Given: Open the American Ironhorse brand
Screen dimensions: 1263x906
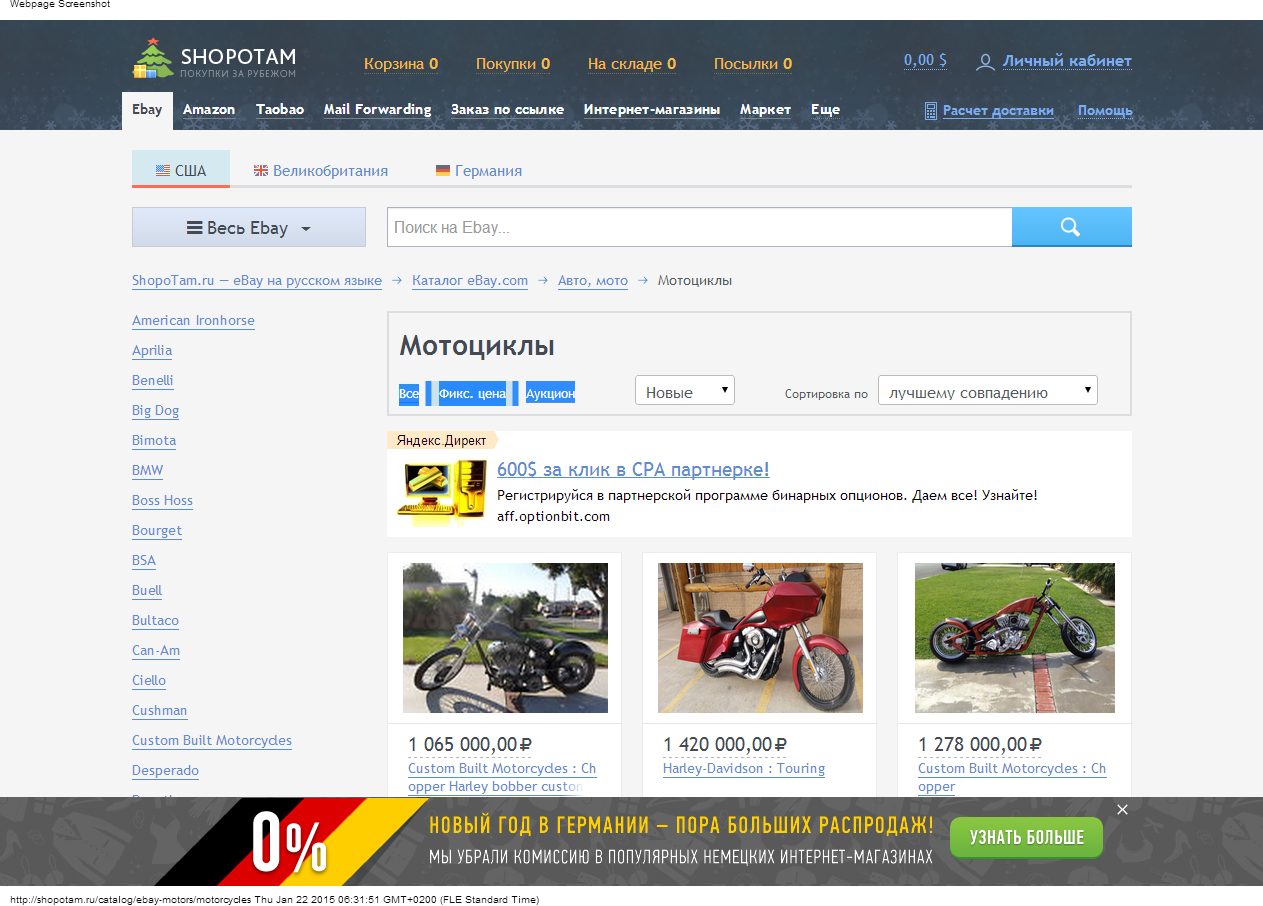Looking at the screenshot, I should pyautogui.click(x=193, y=321).
